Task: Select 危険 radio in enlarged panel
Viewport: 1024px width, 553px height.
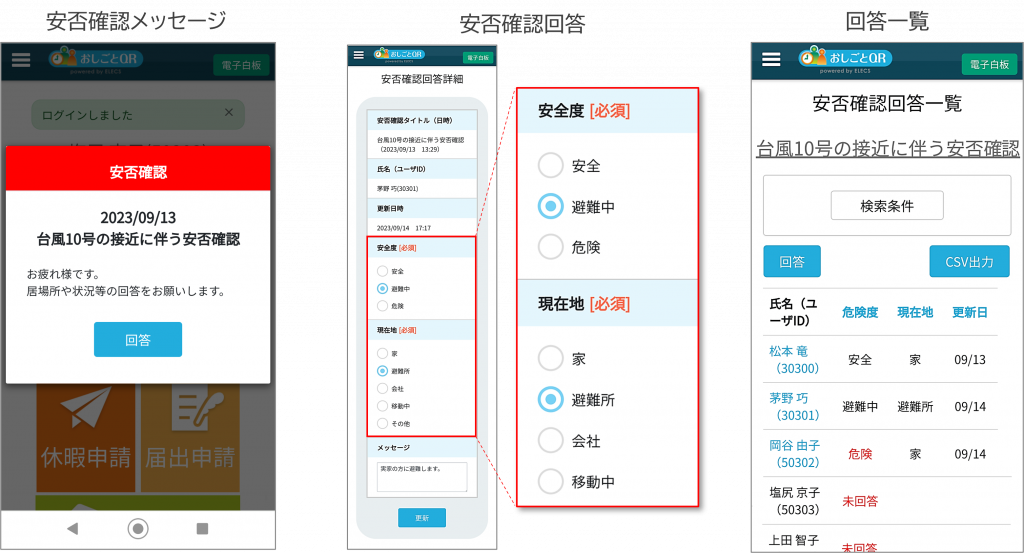Action: (551, 247)
